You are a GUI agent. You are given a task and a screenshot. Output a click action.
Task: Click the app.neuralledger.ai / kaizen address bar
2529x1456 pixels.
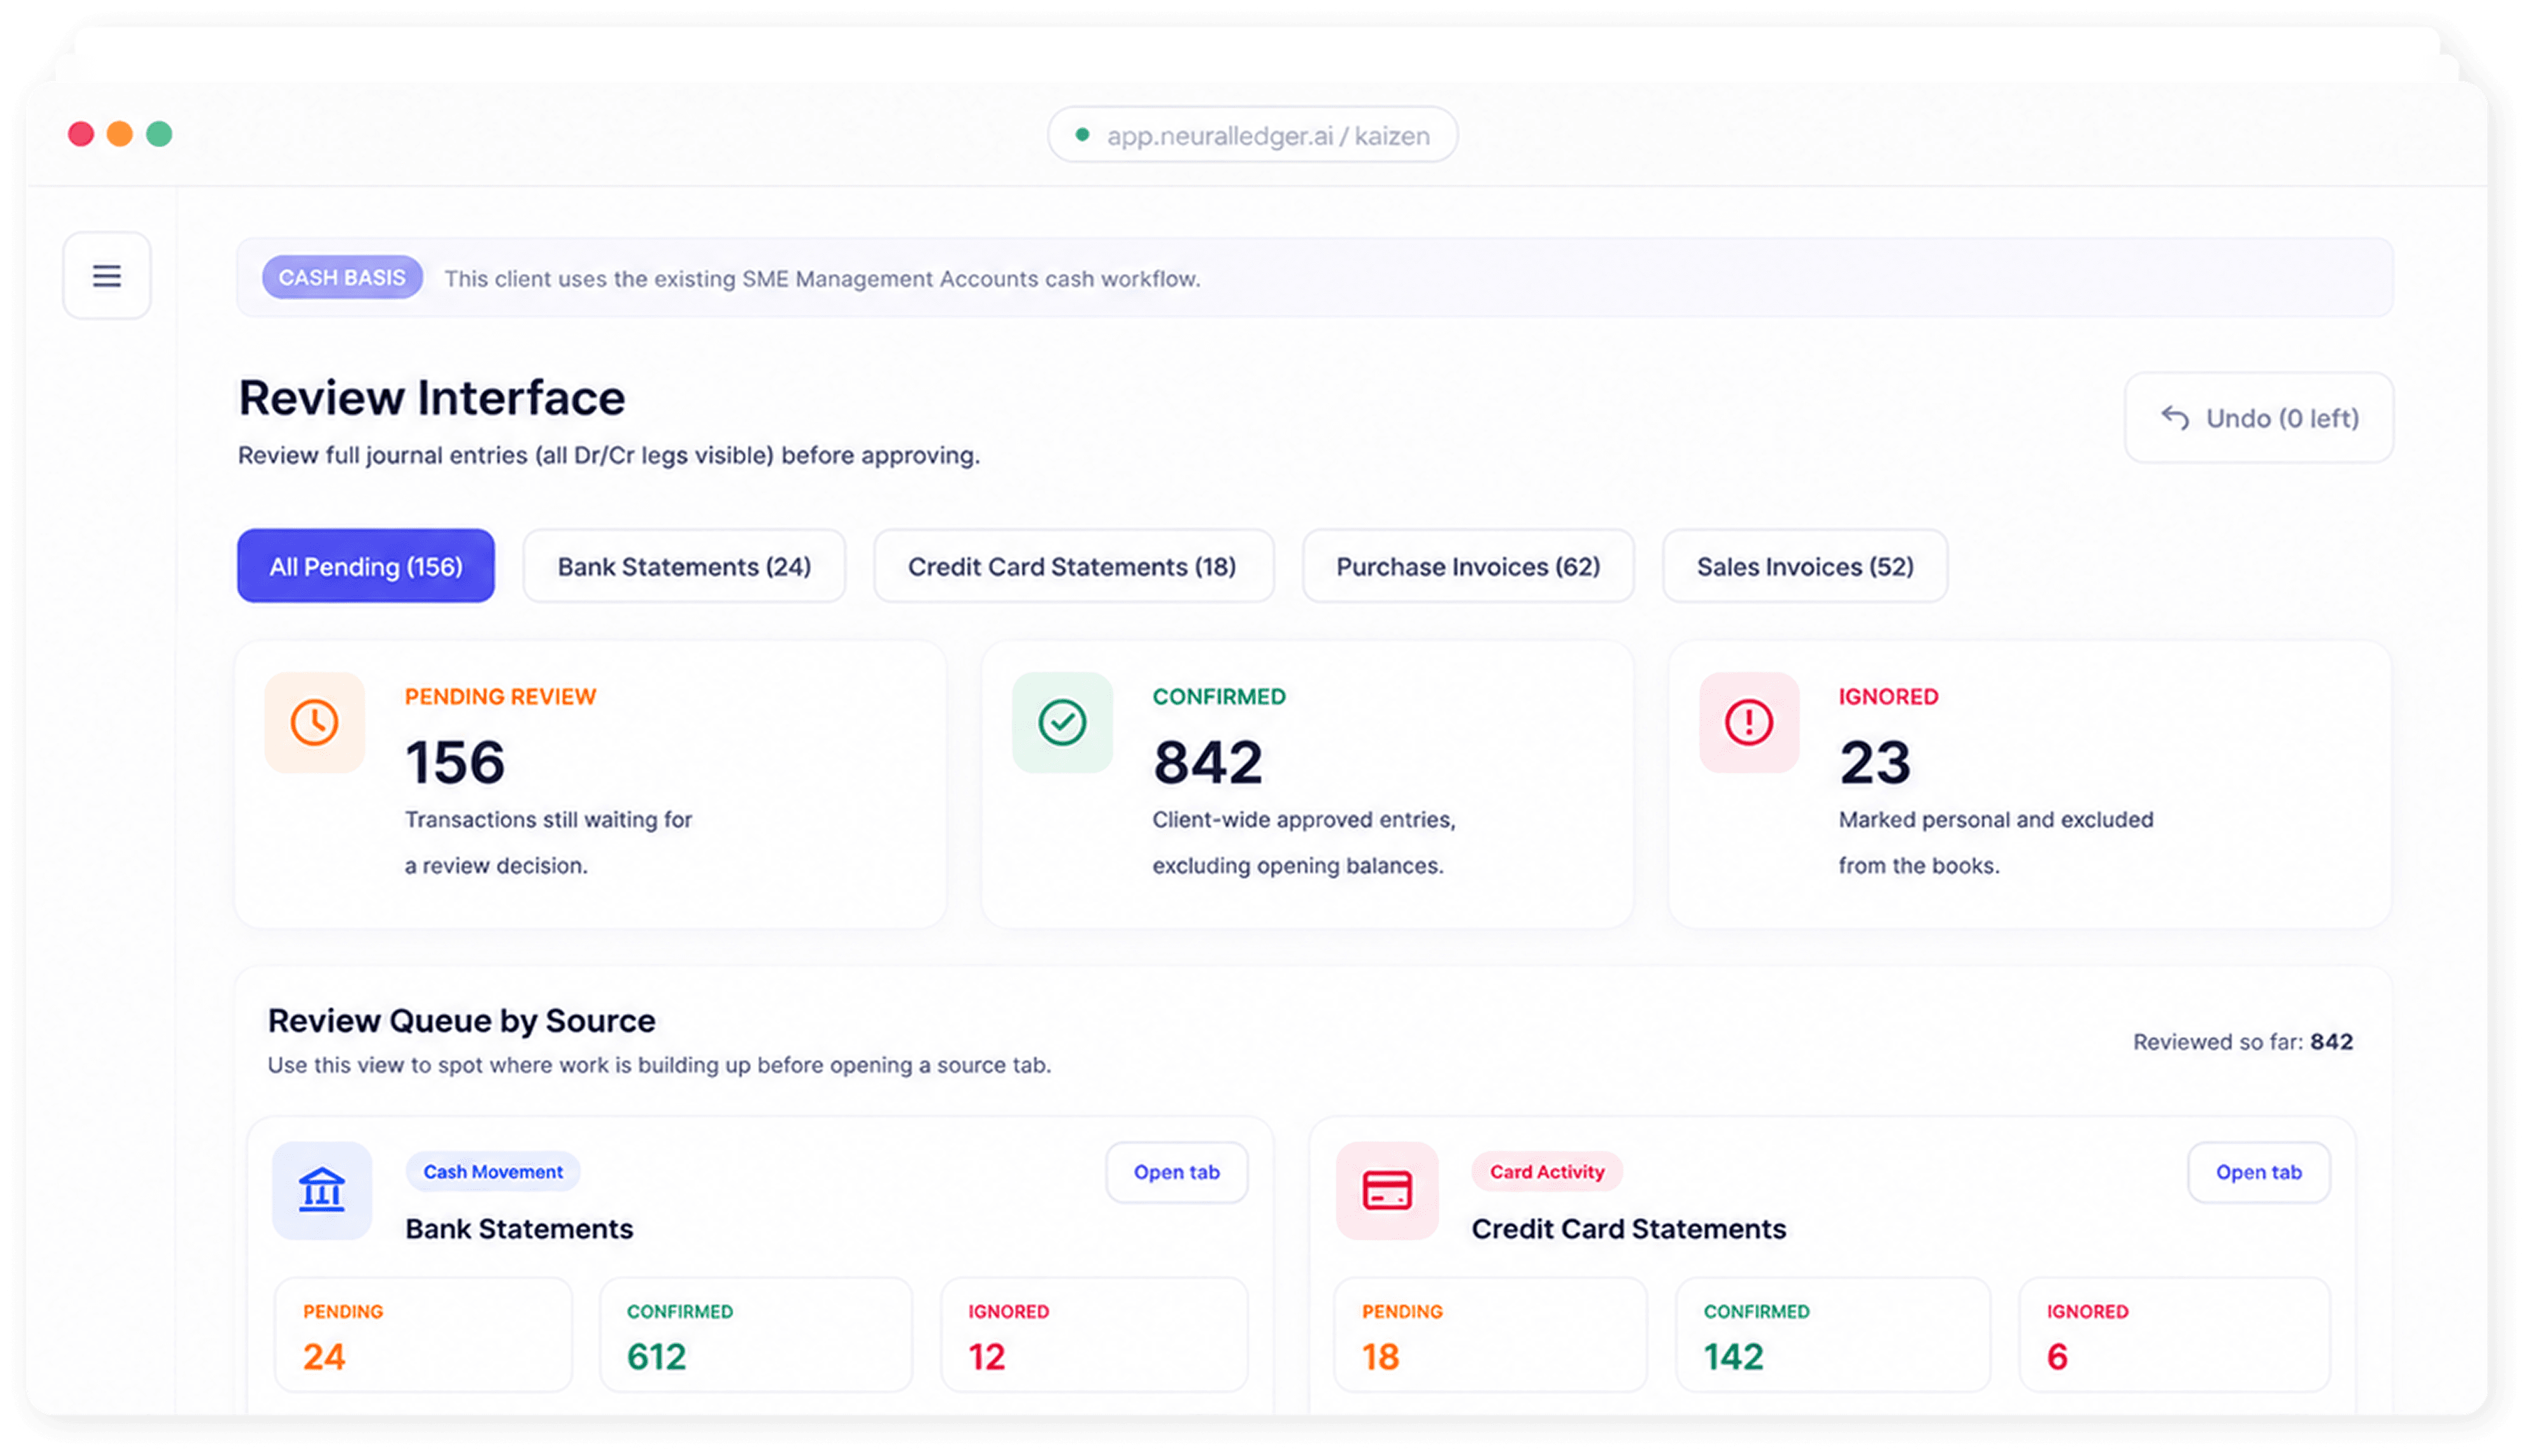point(1252,135)
